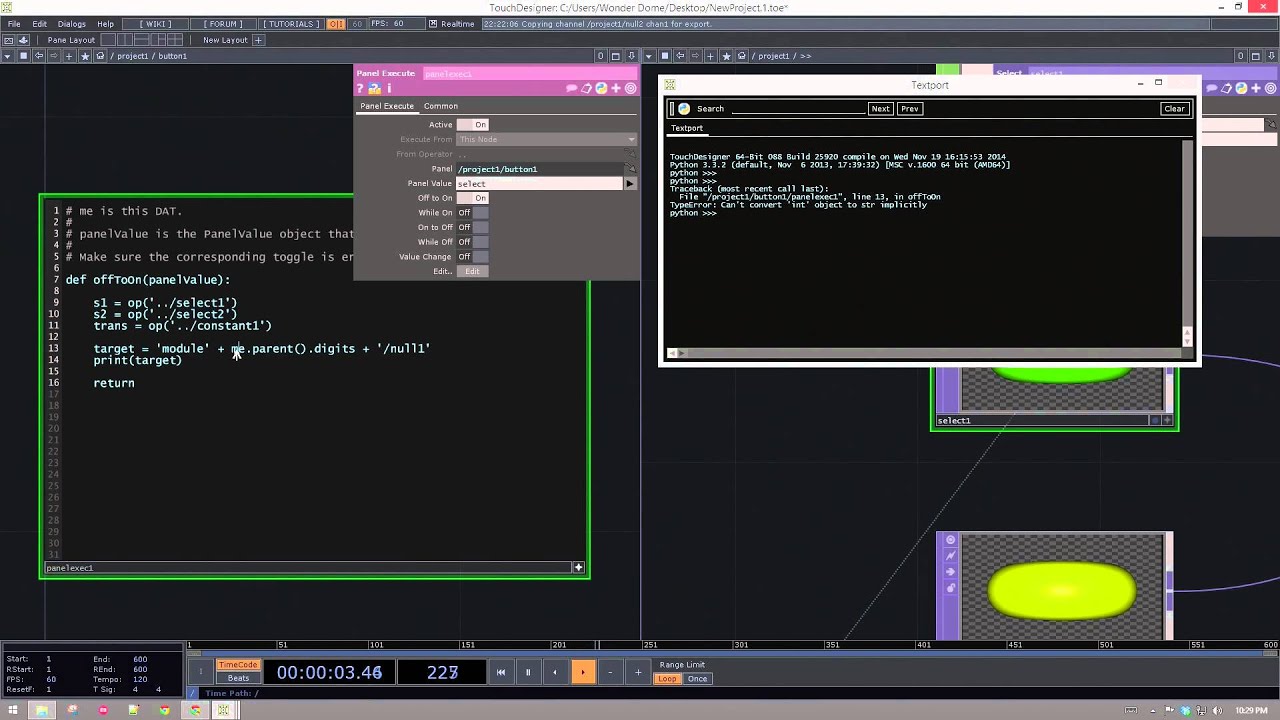Viewport: 1280px width, 720px height.
Task: Play the timeline forward
Action: (582, 672)
